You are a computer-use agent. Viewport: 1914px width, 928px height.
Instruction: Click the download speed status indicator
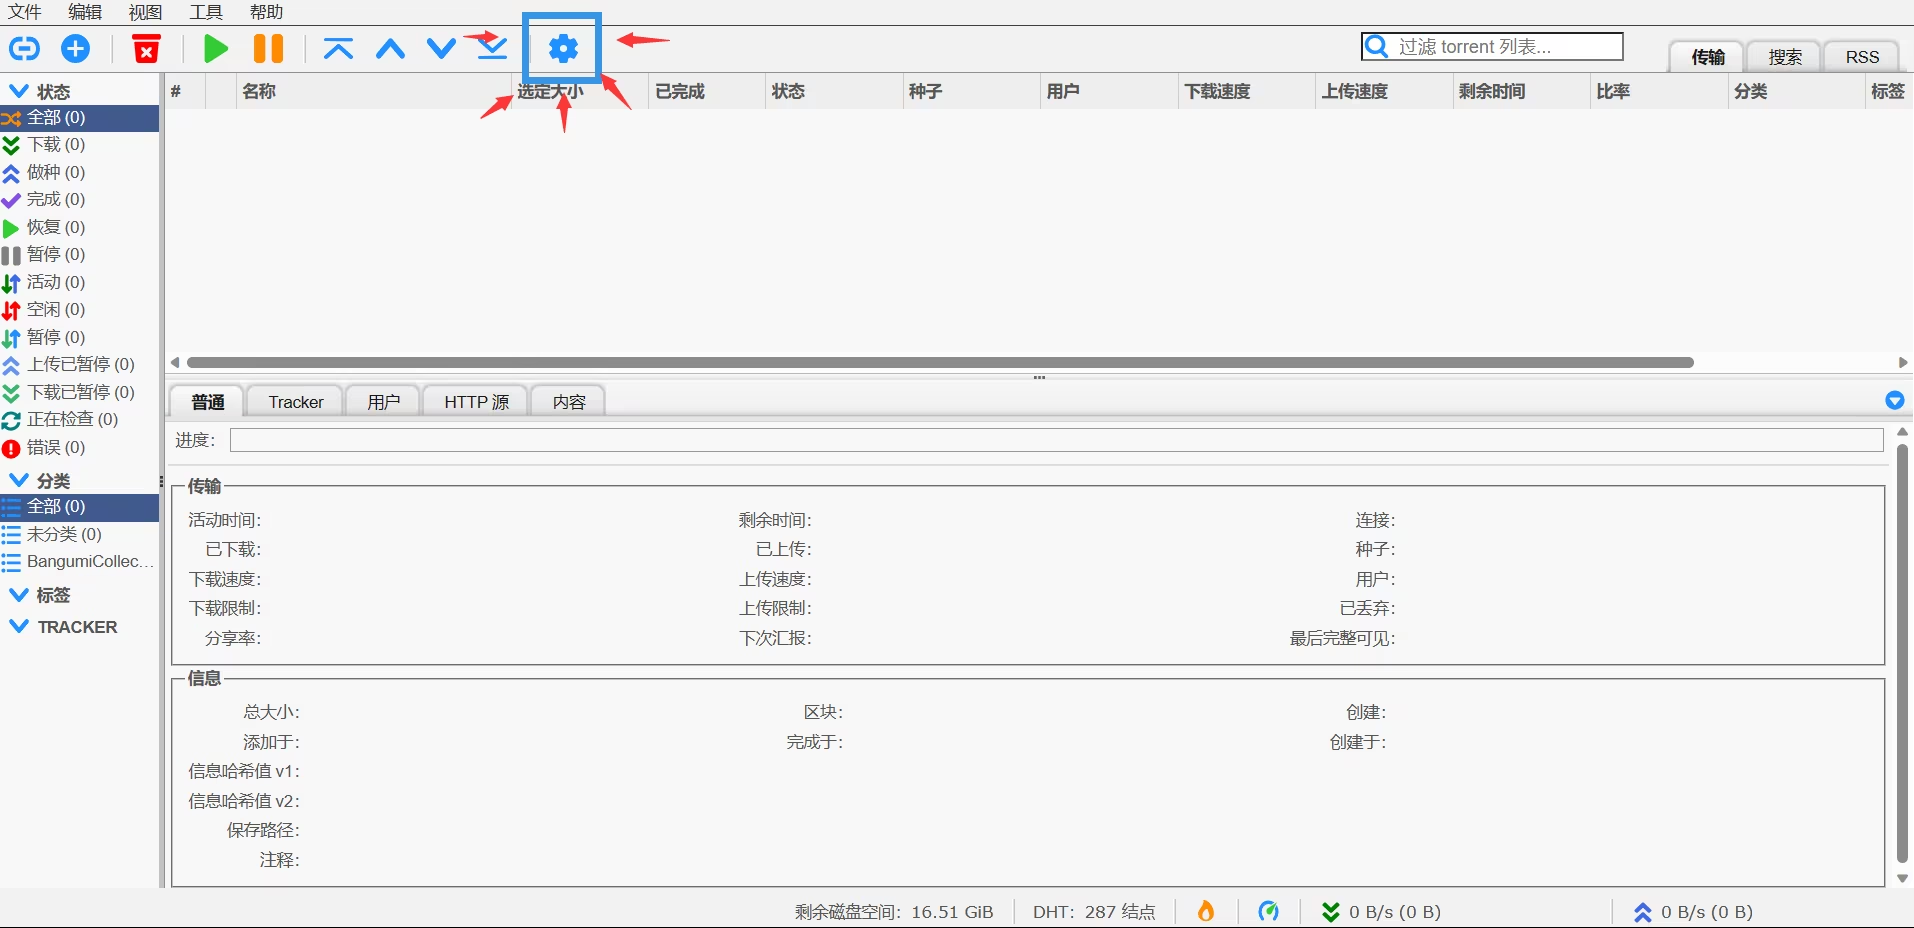point(1381,912)
